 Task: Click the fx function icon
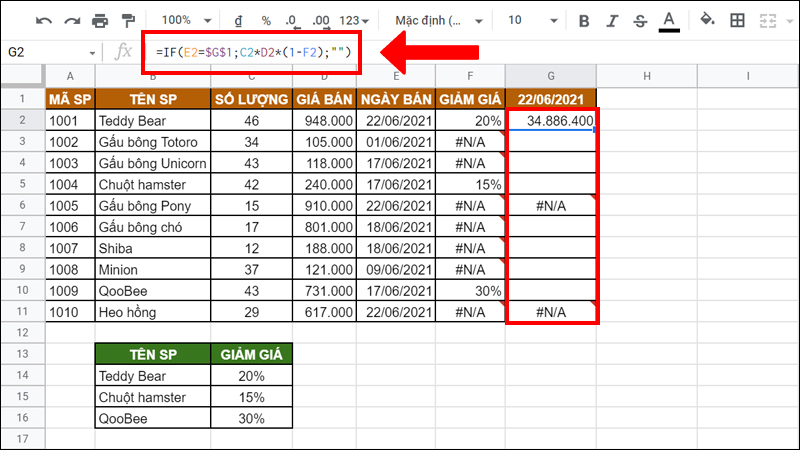click(123, 52)
